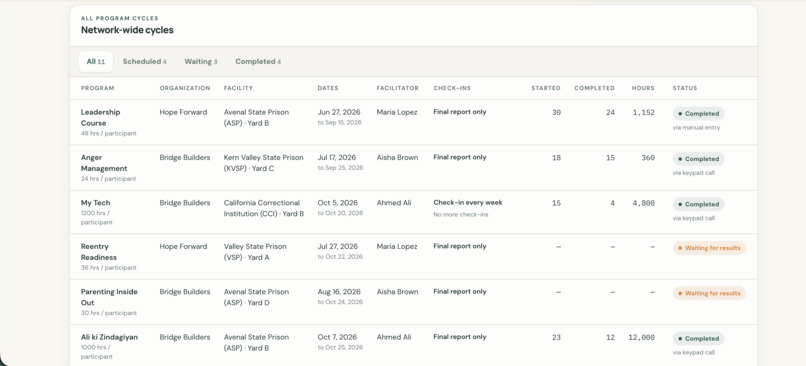This screenshot has height=366, width=806.
Task: Click Avenal State Prison Yard B for Leadership Course
Action: tap(256, 118)
